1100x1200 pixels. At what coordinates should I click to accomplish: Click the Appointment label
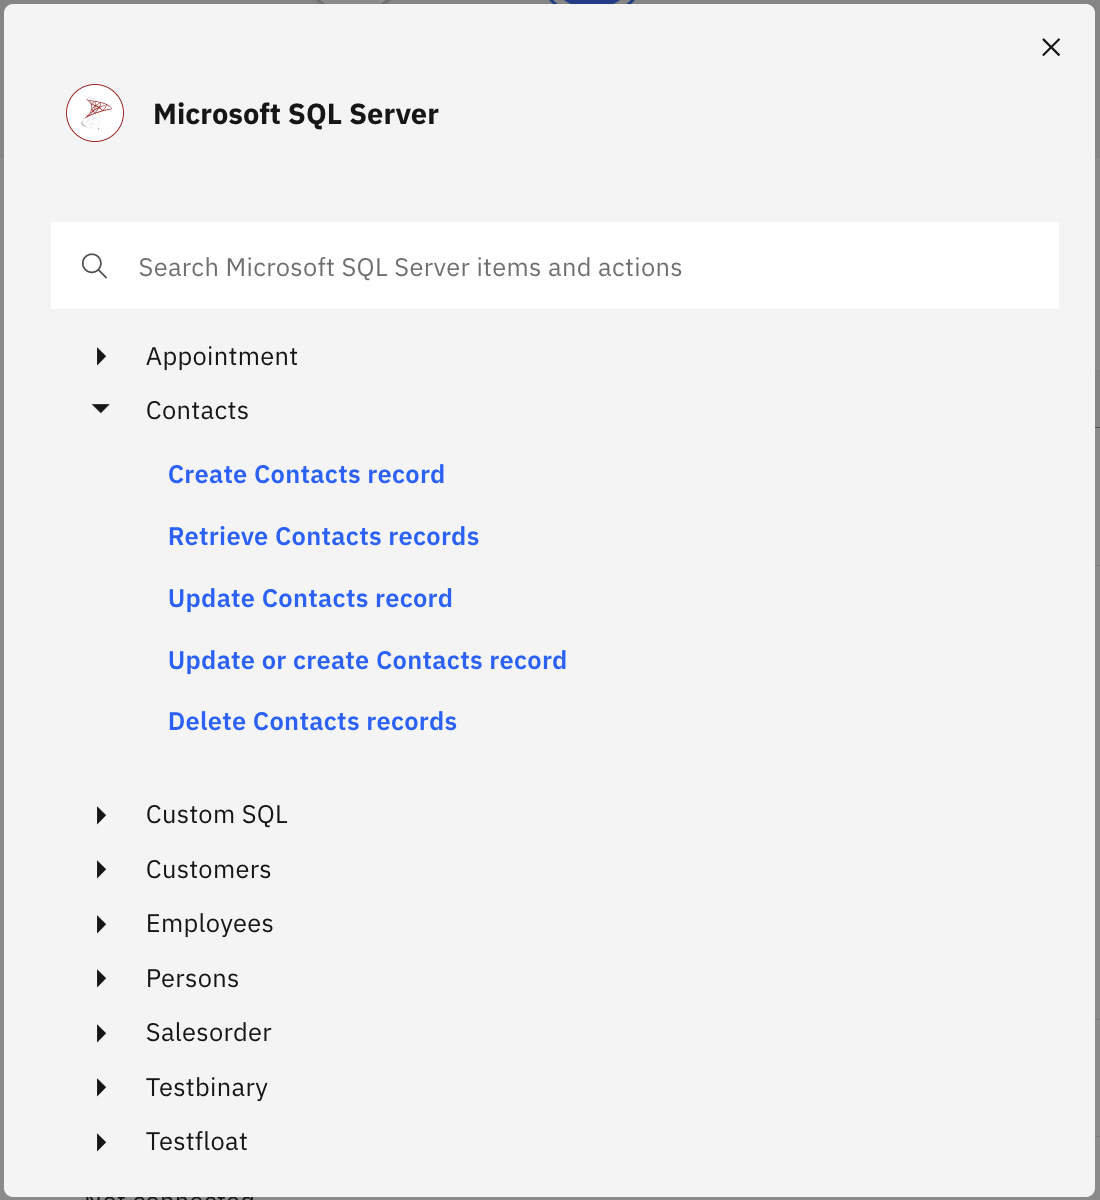(222, 357)
